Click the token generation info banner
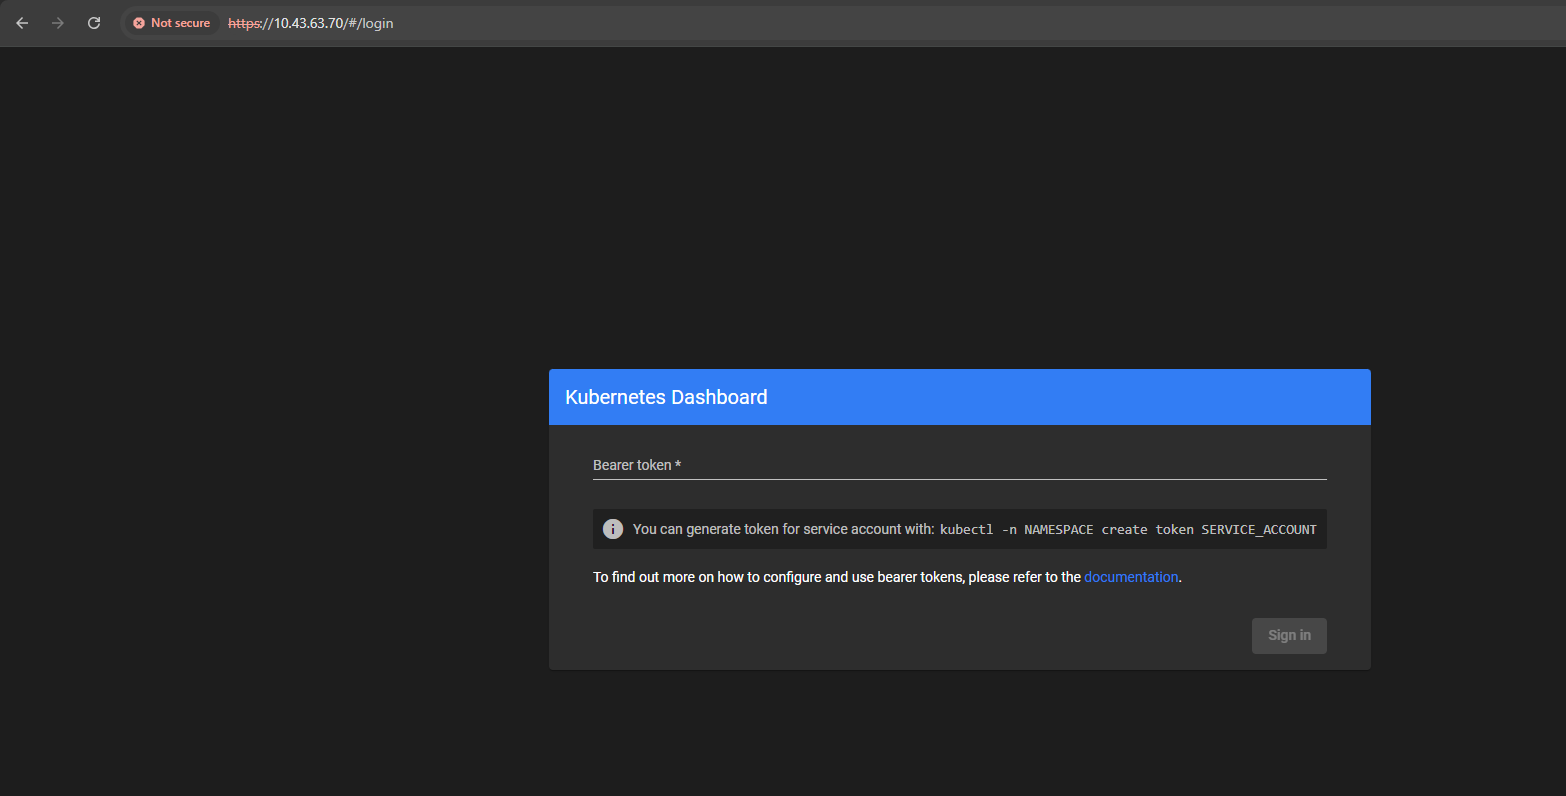Screen dimensions: 1566x796 (x=959, y=528)
